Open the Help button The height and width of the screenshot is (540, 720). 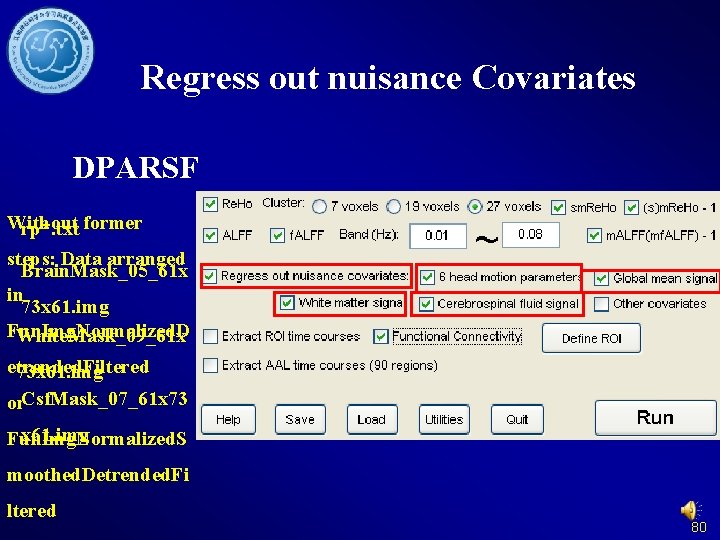point(228,419)
